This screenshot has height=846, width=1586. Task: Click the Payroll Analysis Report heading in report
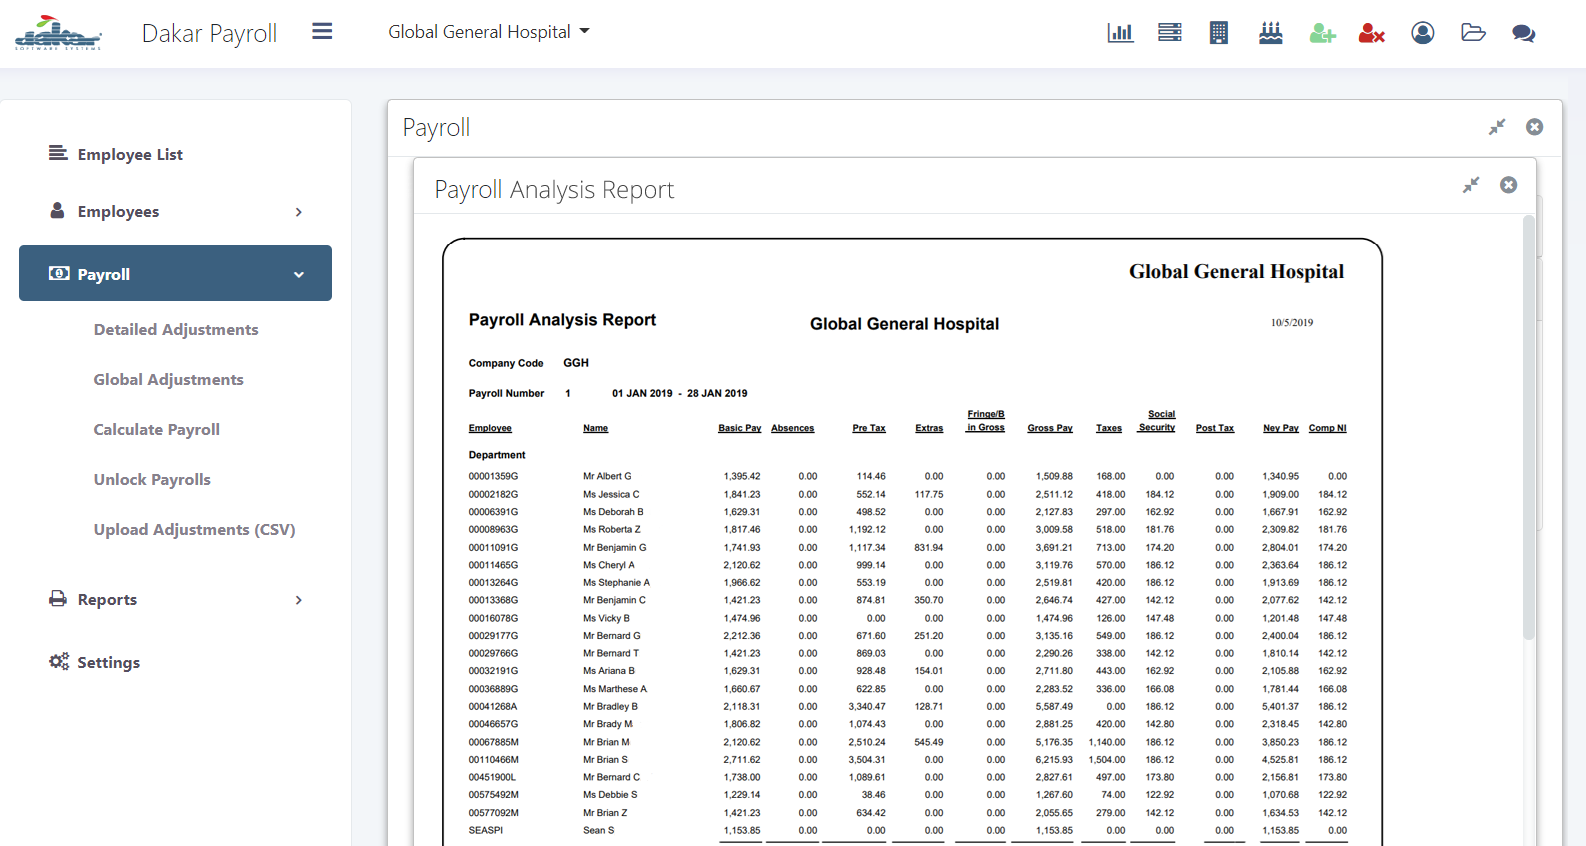(562, 320)
